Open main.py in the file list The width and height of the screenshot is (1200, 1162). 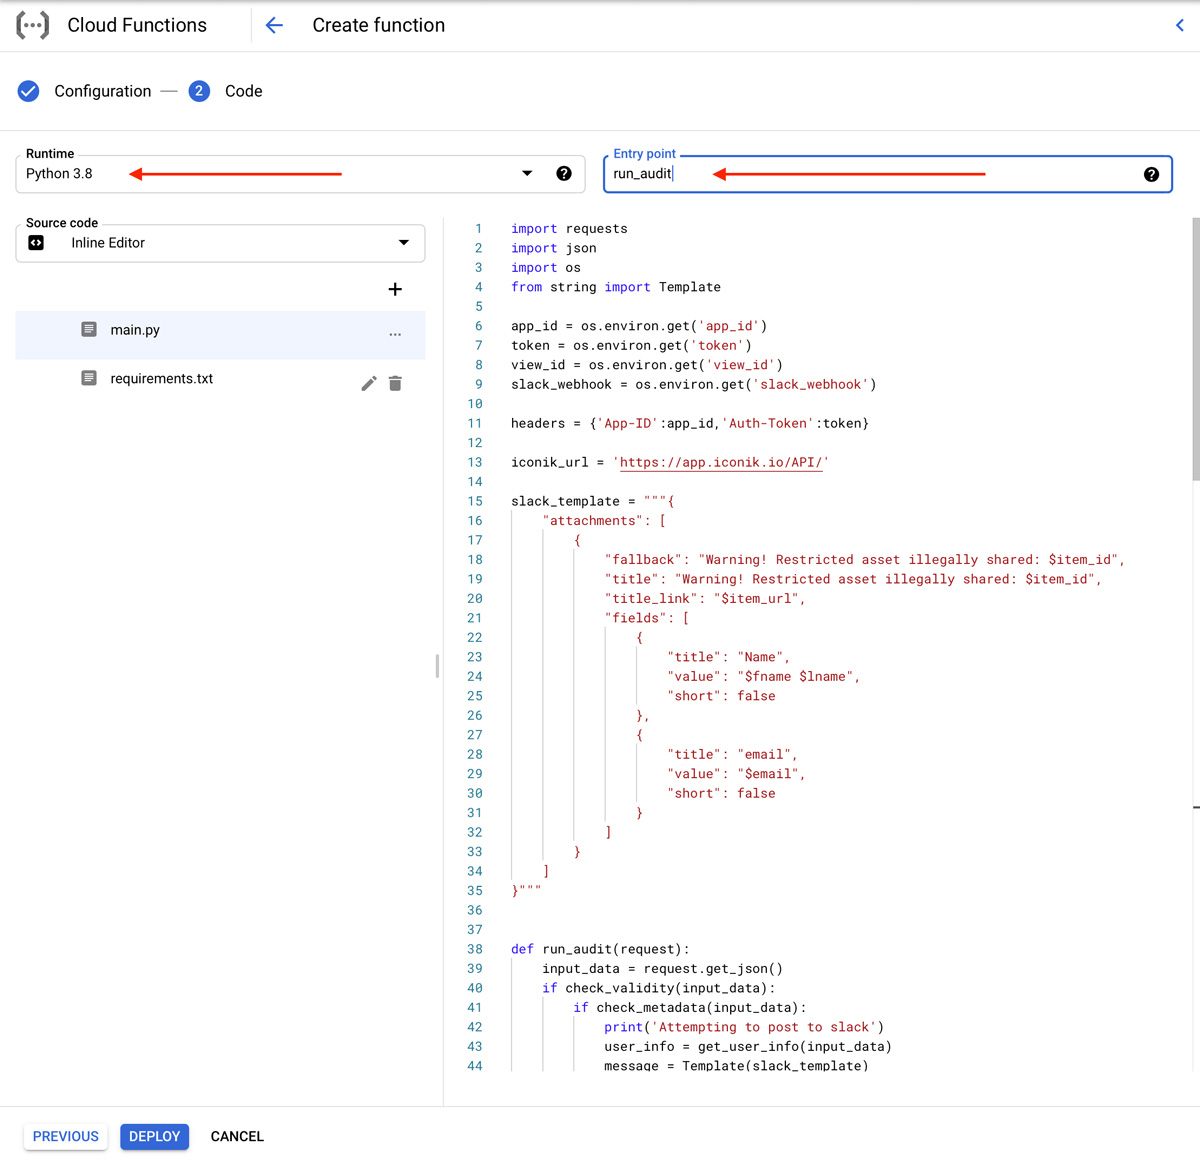[x=135, y=330]
